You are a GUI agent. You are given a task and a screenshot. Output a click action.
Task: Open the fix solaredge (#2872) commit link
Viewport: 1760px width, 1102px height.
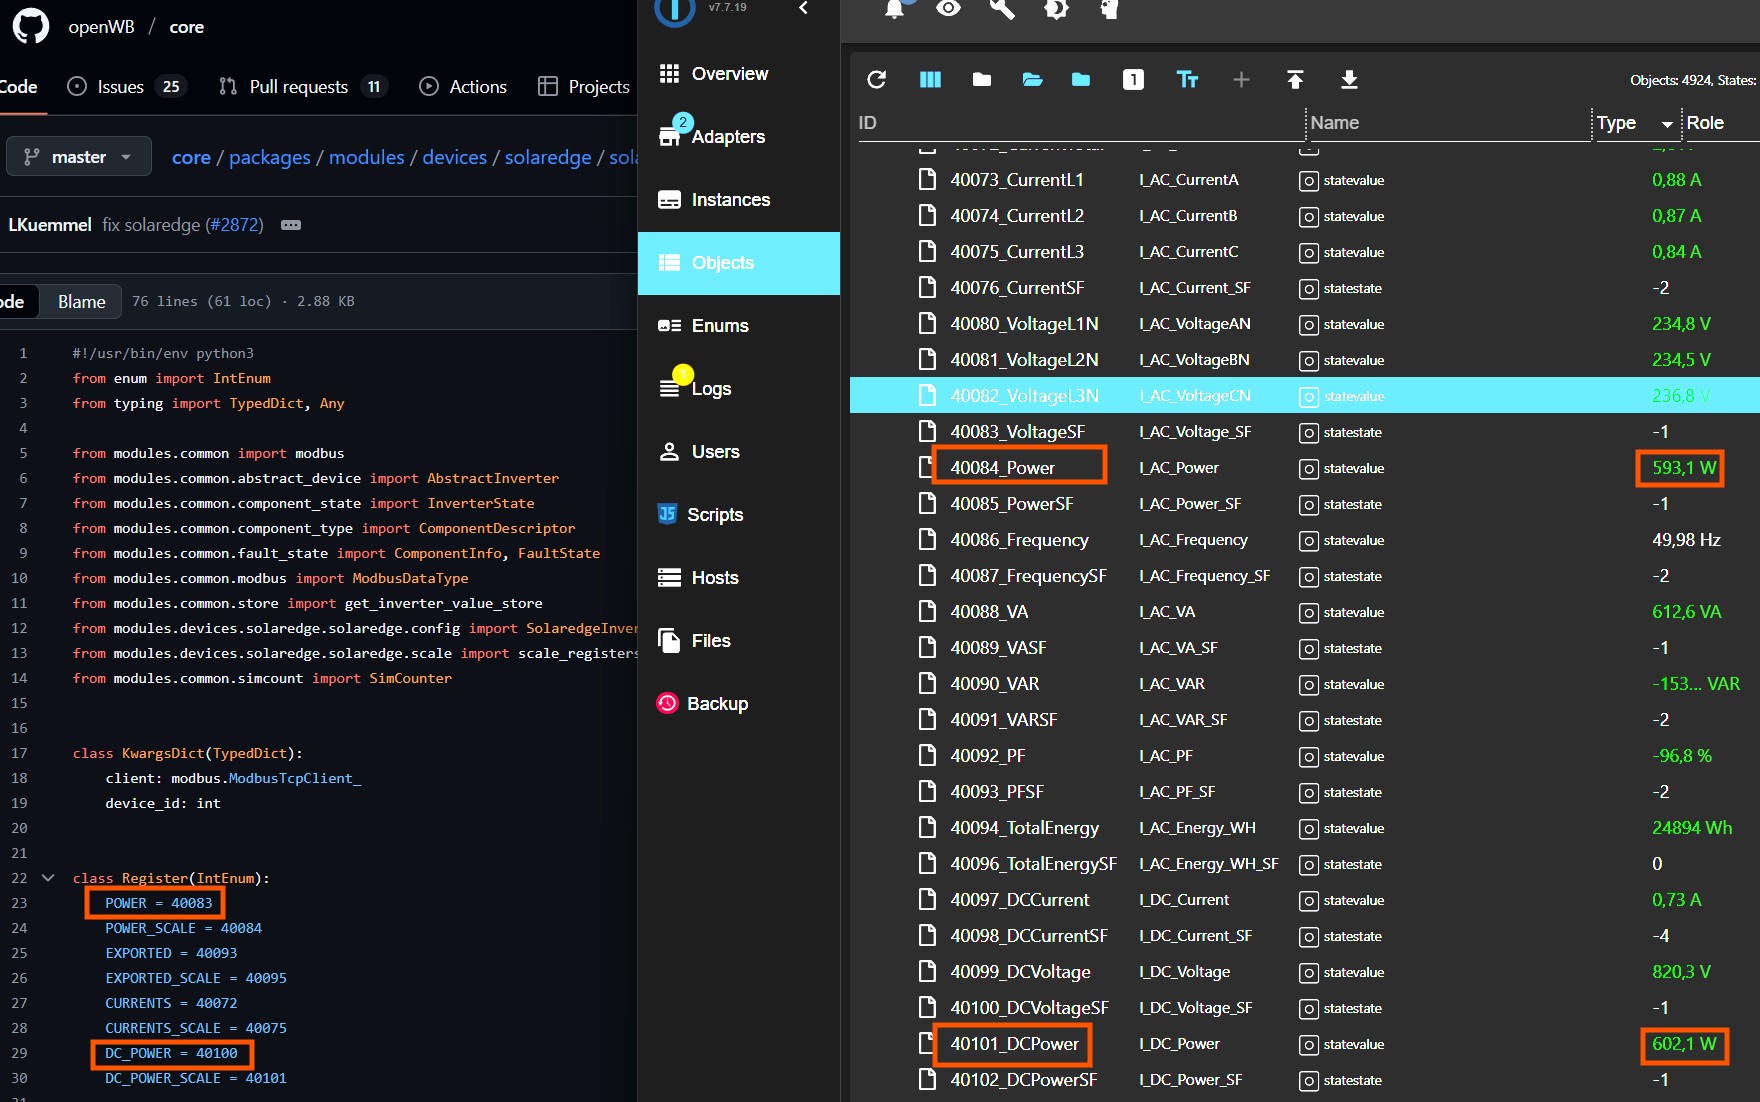(183, 224)
